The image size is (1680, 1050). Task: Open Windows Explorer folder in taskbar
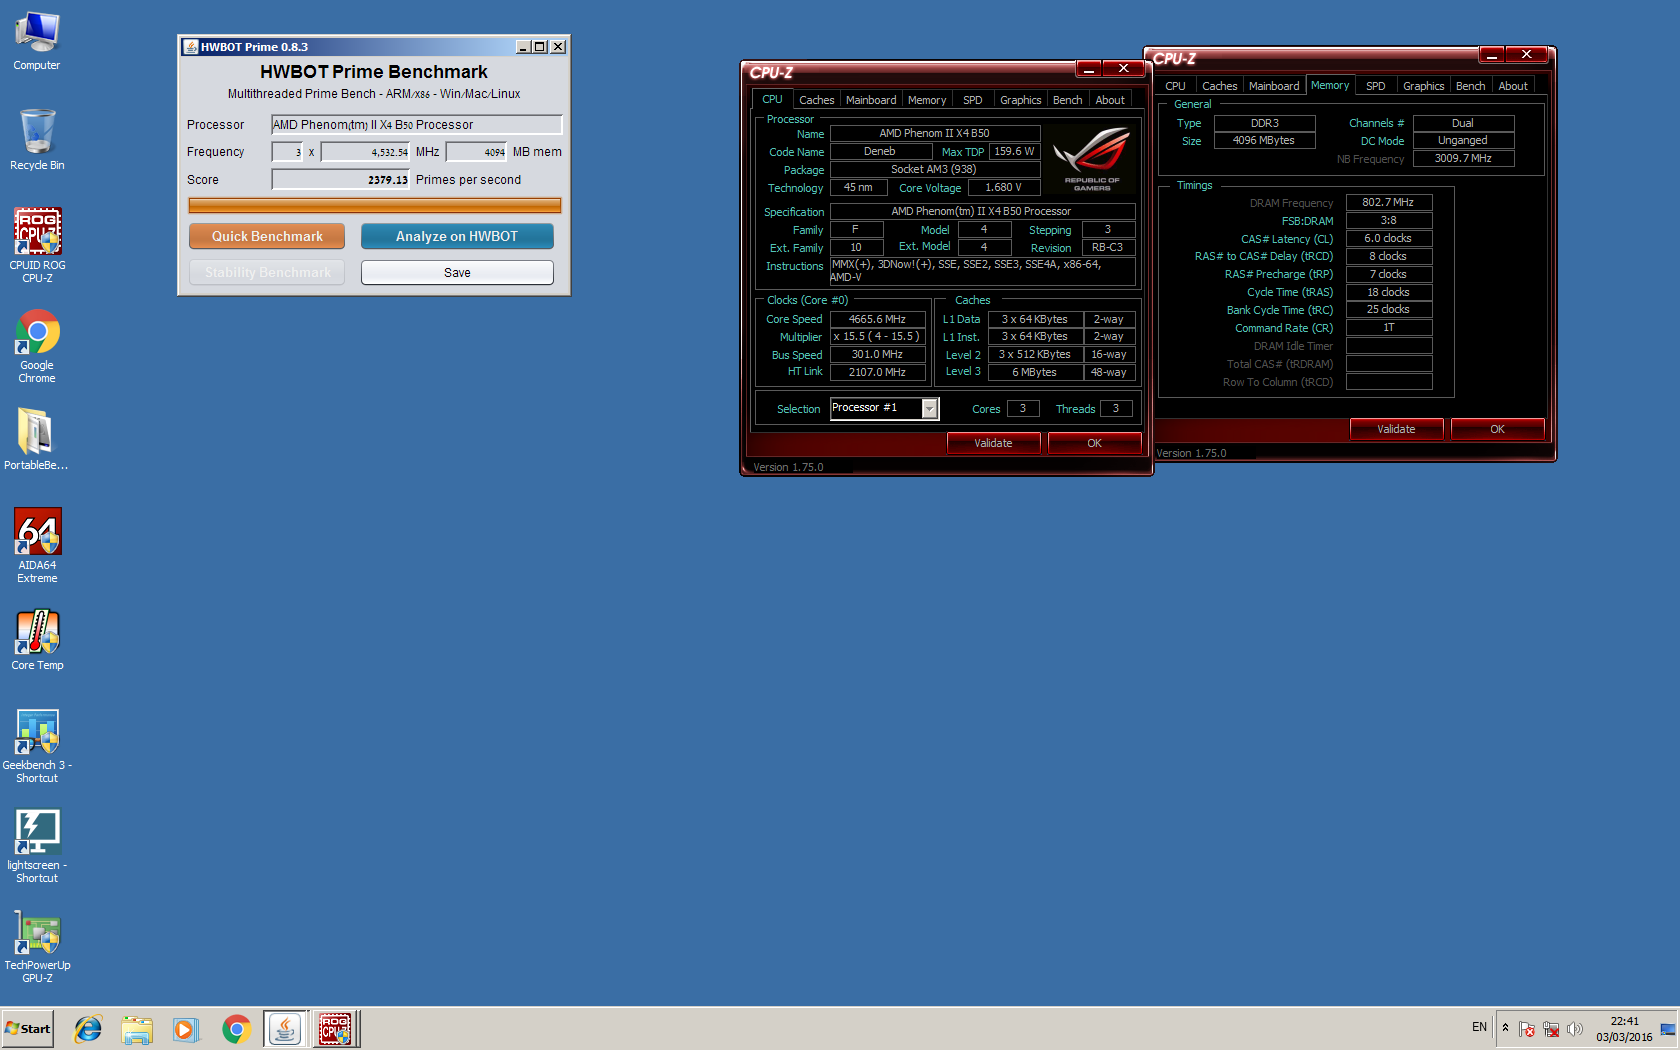(137, 1029)
